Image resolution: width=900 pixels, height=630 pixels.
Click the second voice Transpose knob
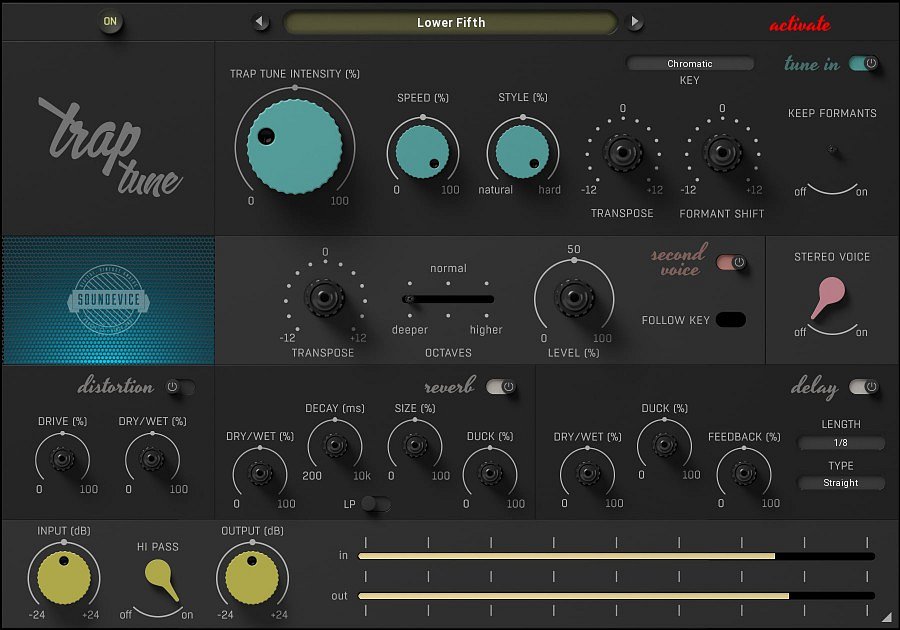point(324,300)
